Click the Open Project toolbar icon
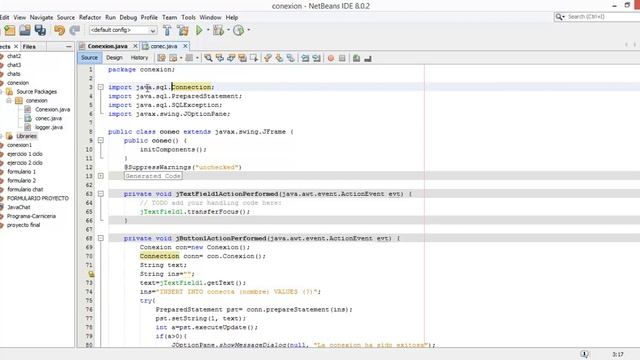 [x=25, y=30]
